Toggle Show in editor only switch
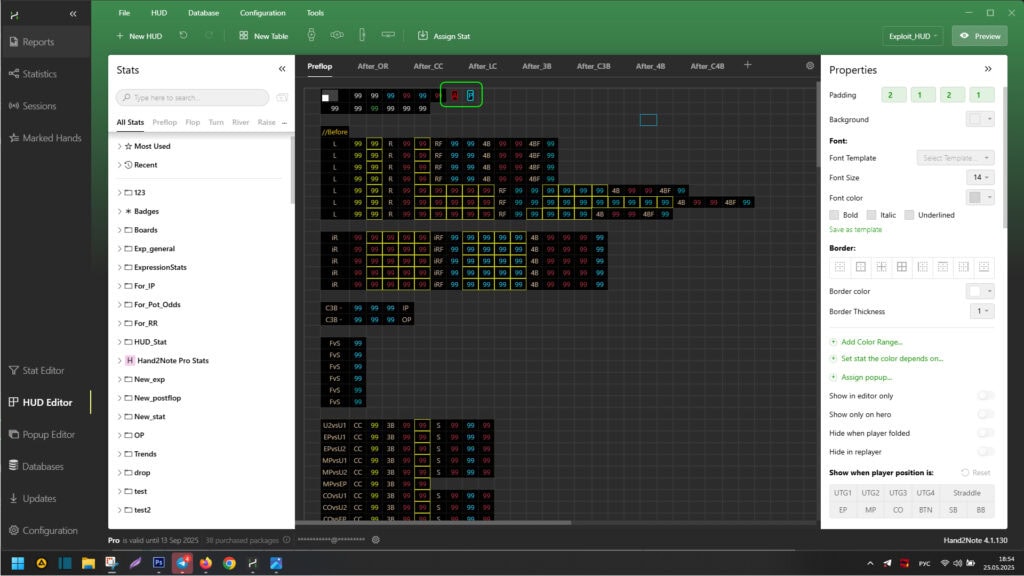The image size is (1024, 576). pyautogui.click(x=985, y=396)
